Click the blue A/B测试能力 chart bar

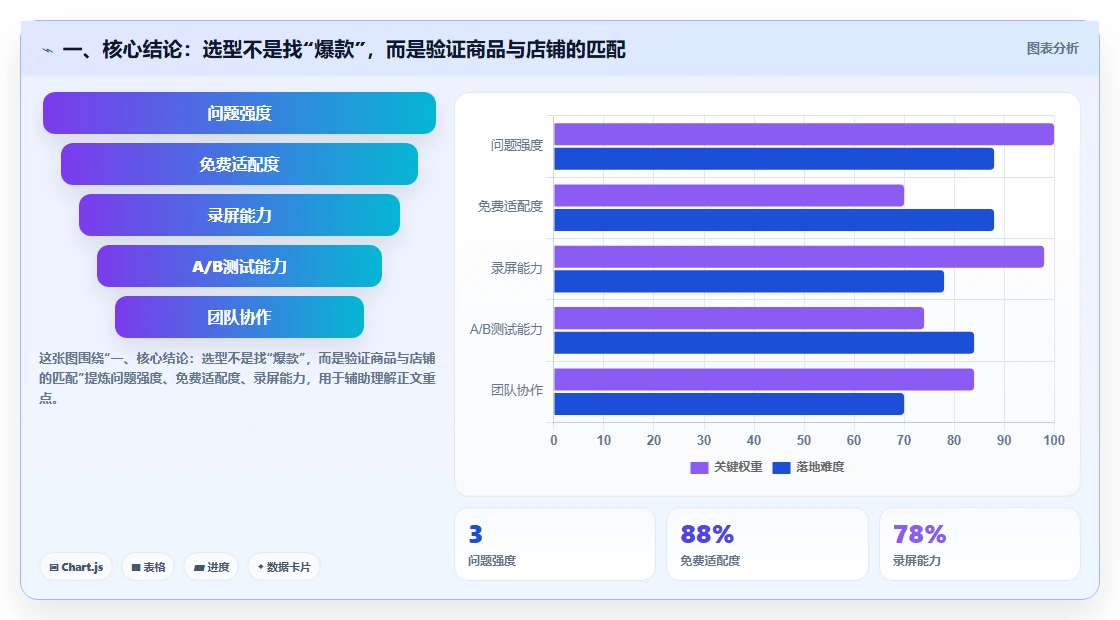point(764,343)
